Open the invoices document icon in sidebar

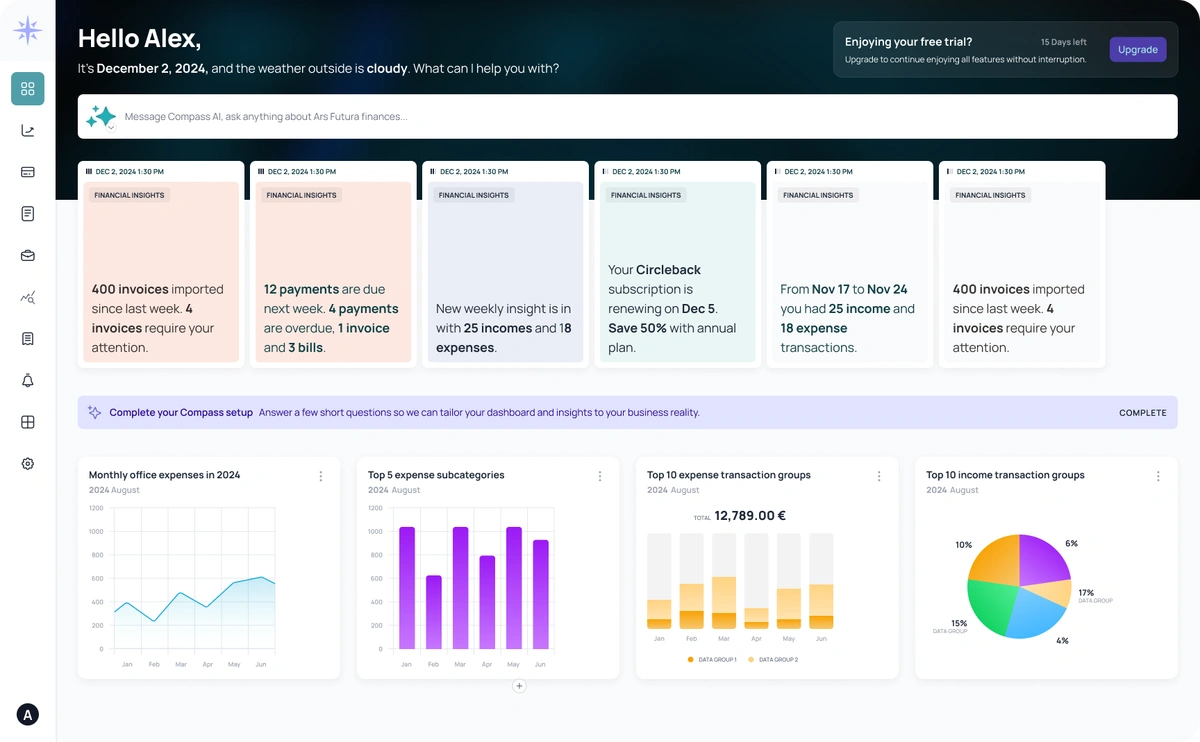pyautogui.click(x=27, y=213)
